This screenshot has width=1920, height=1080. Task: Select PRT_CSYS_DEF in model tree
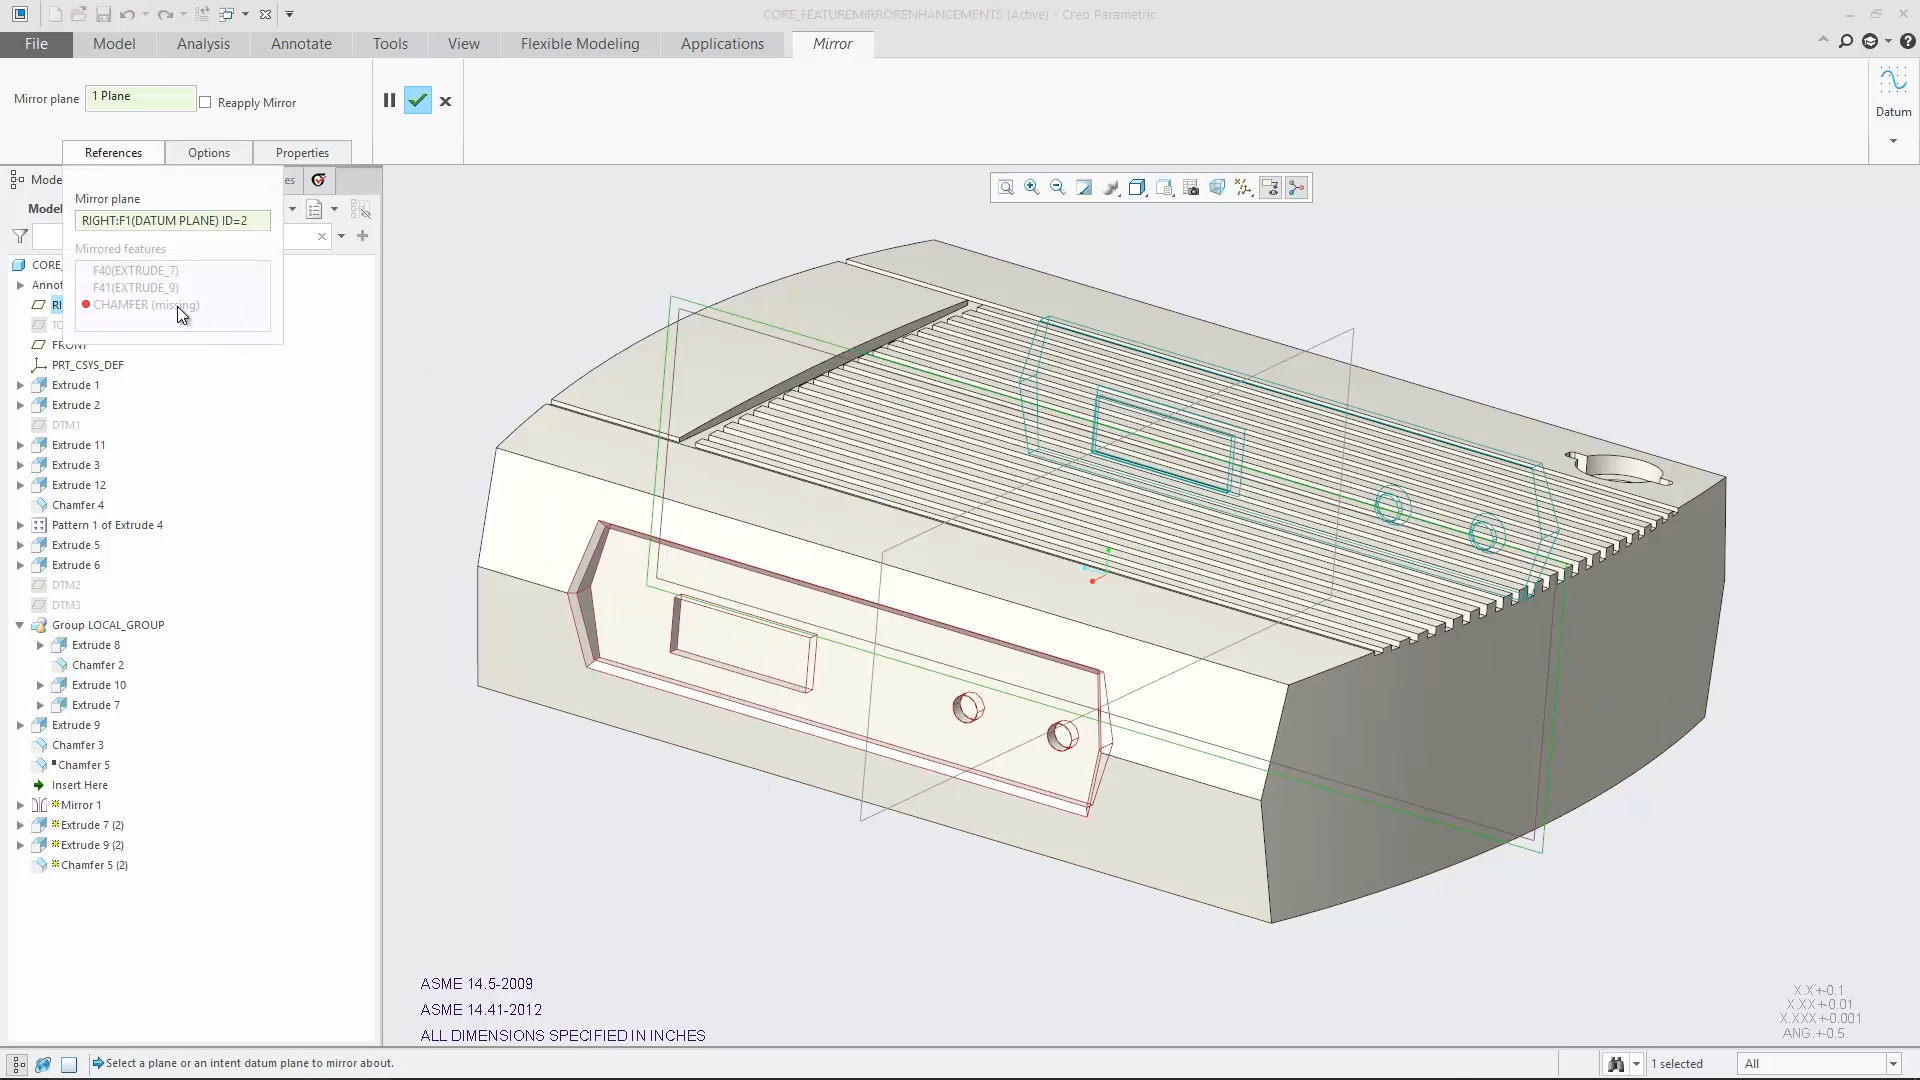click(x=88, y=365)
